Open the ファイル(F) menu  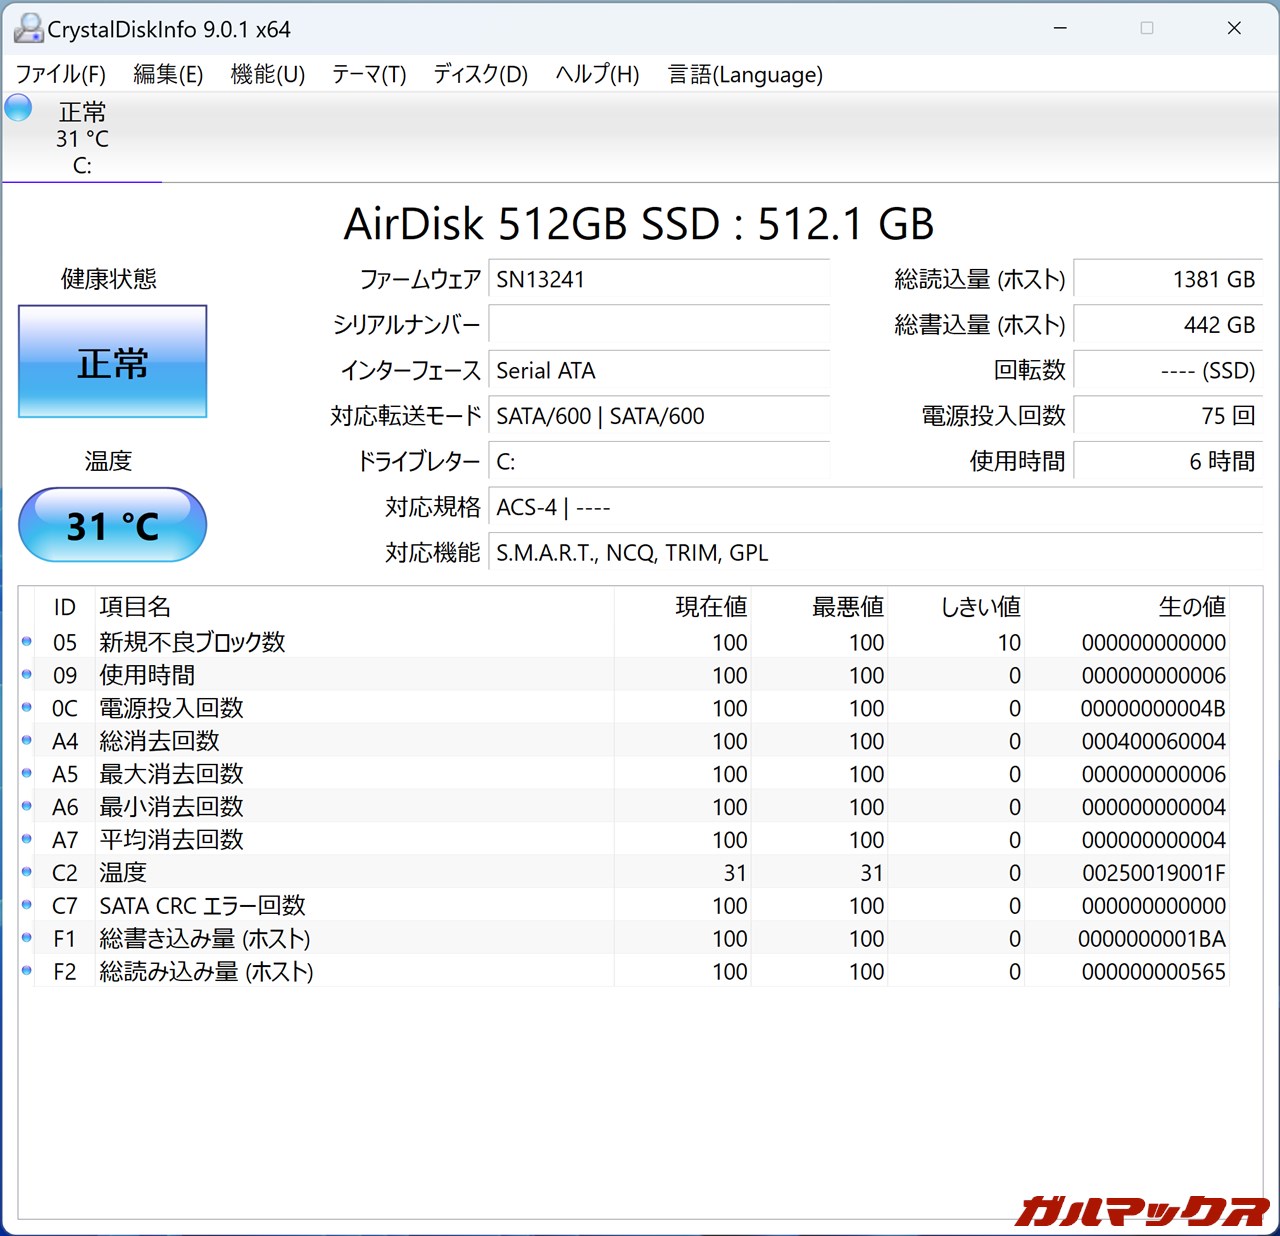tap(60, 75)
